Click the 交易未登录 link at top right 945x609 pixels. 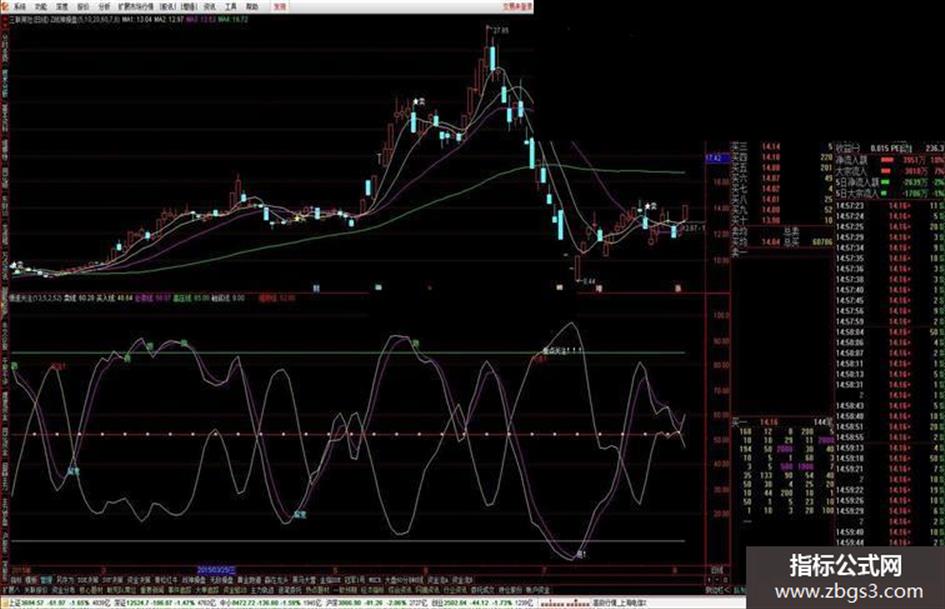click(x=518, y=7)
